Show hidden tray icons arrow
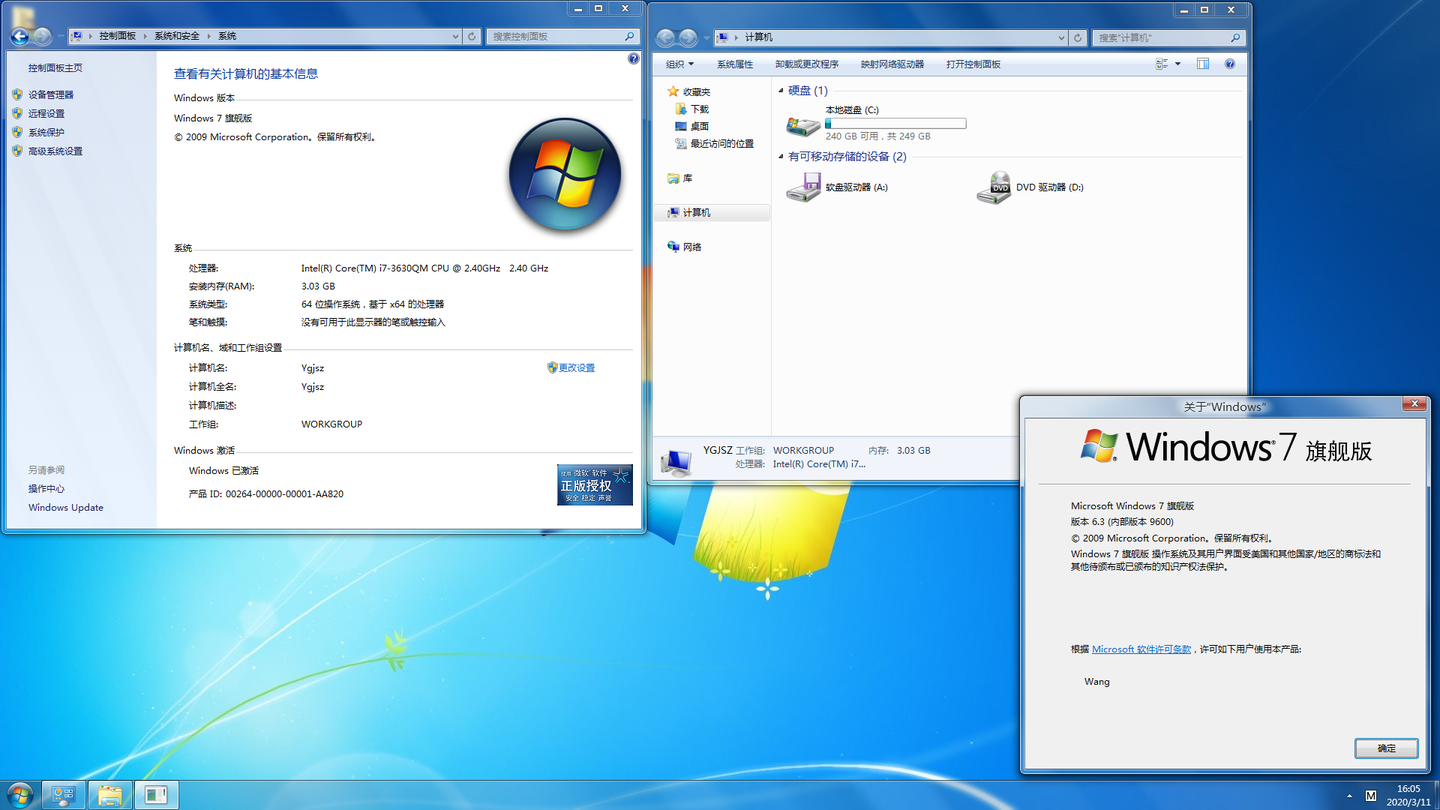The height and width of the screenshot is (810, 1440). 1349,796
